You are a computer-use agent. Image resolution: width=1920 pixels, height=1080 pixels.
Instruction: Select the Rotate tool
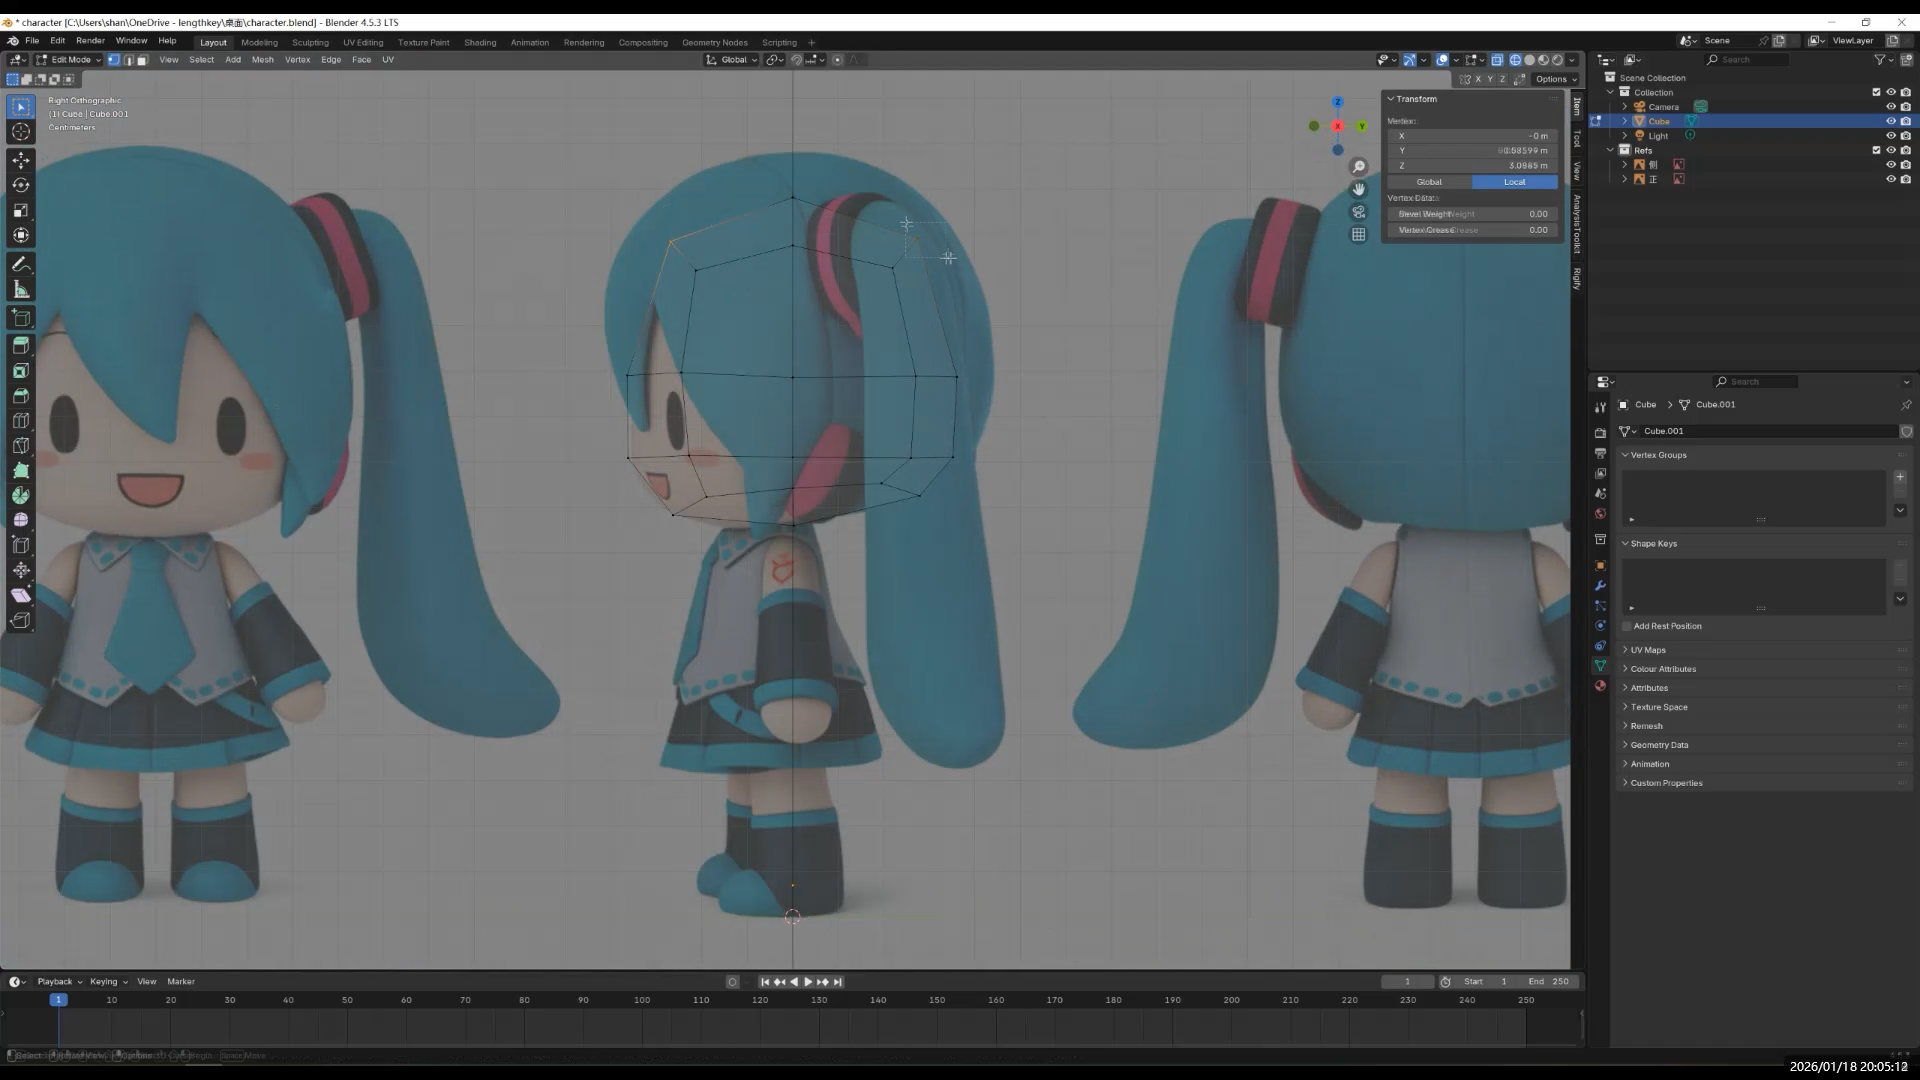[x=21, y=185]
